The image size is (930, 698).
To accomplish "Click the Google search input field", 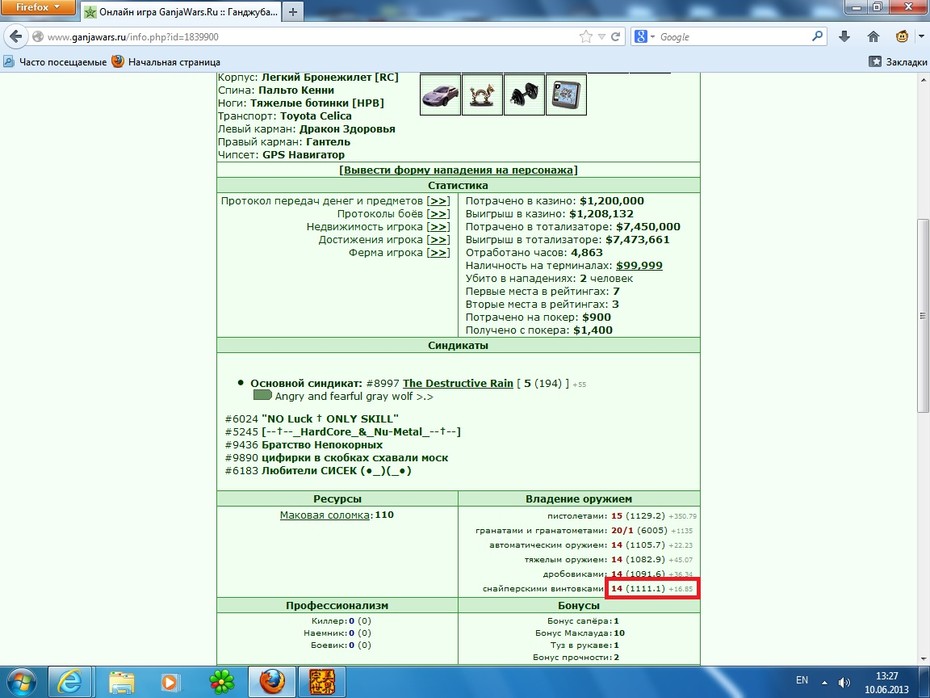I will (733, 37).
